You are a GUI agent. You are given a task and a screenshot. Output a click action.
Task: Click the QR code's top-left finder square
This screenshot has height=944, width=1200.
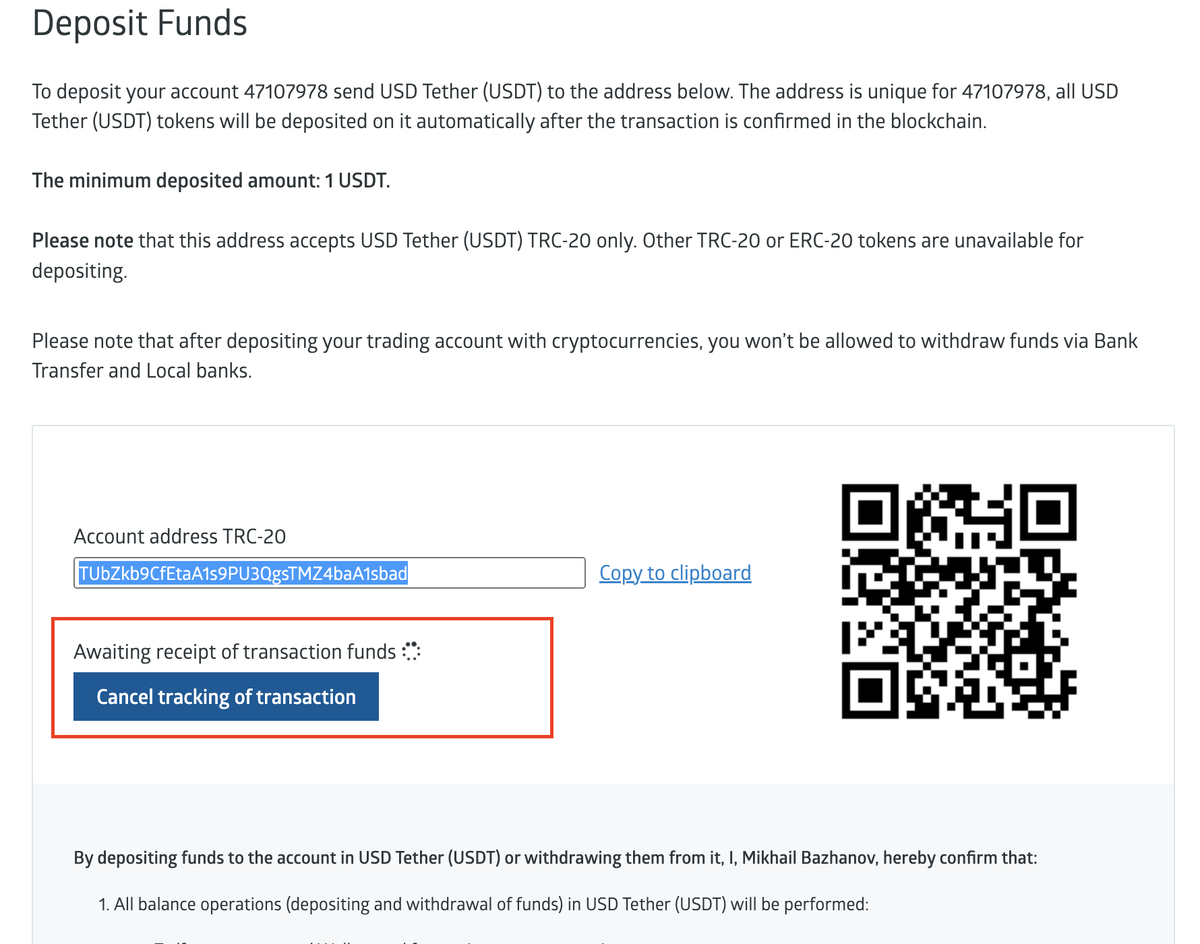[x=874, y=516]
